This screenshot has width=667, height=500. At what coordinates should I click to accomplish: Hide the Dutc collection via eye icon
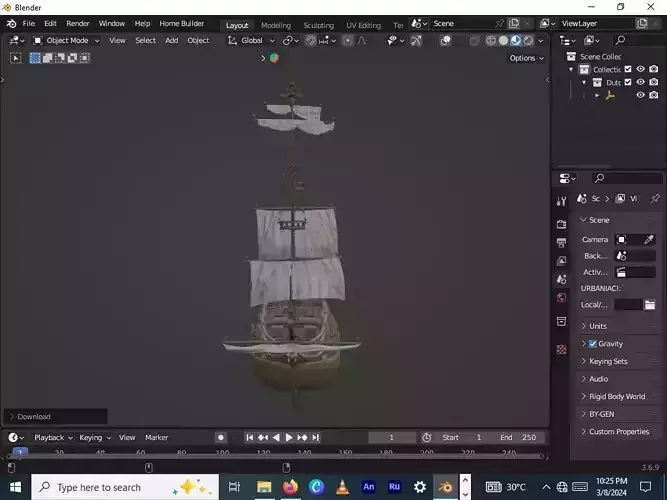[x=641, y=82]
